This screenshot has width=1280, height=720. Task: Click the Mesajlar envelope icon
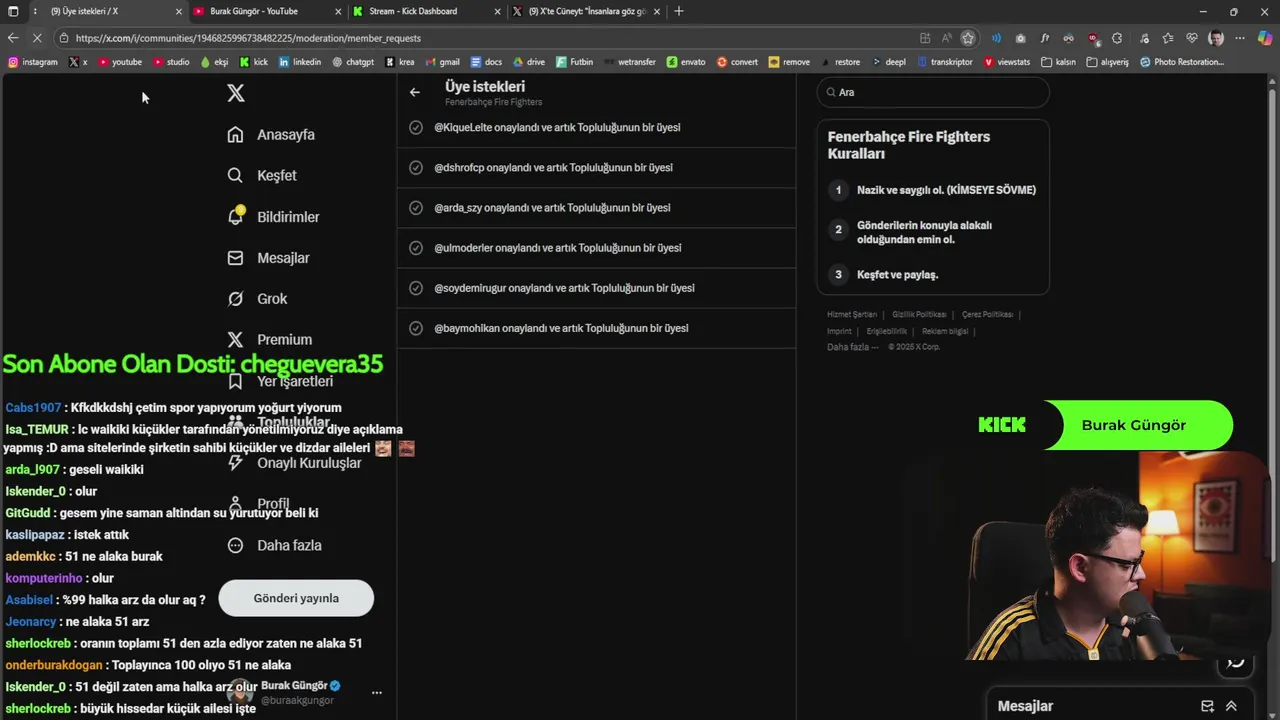(235, 258)
